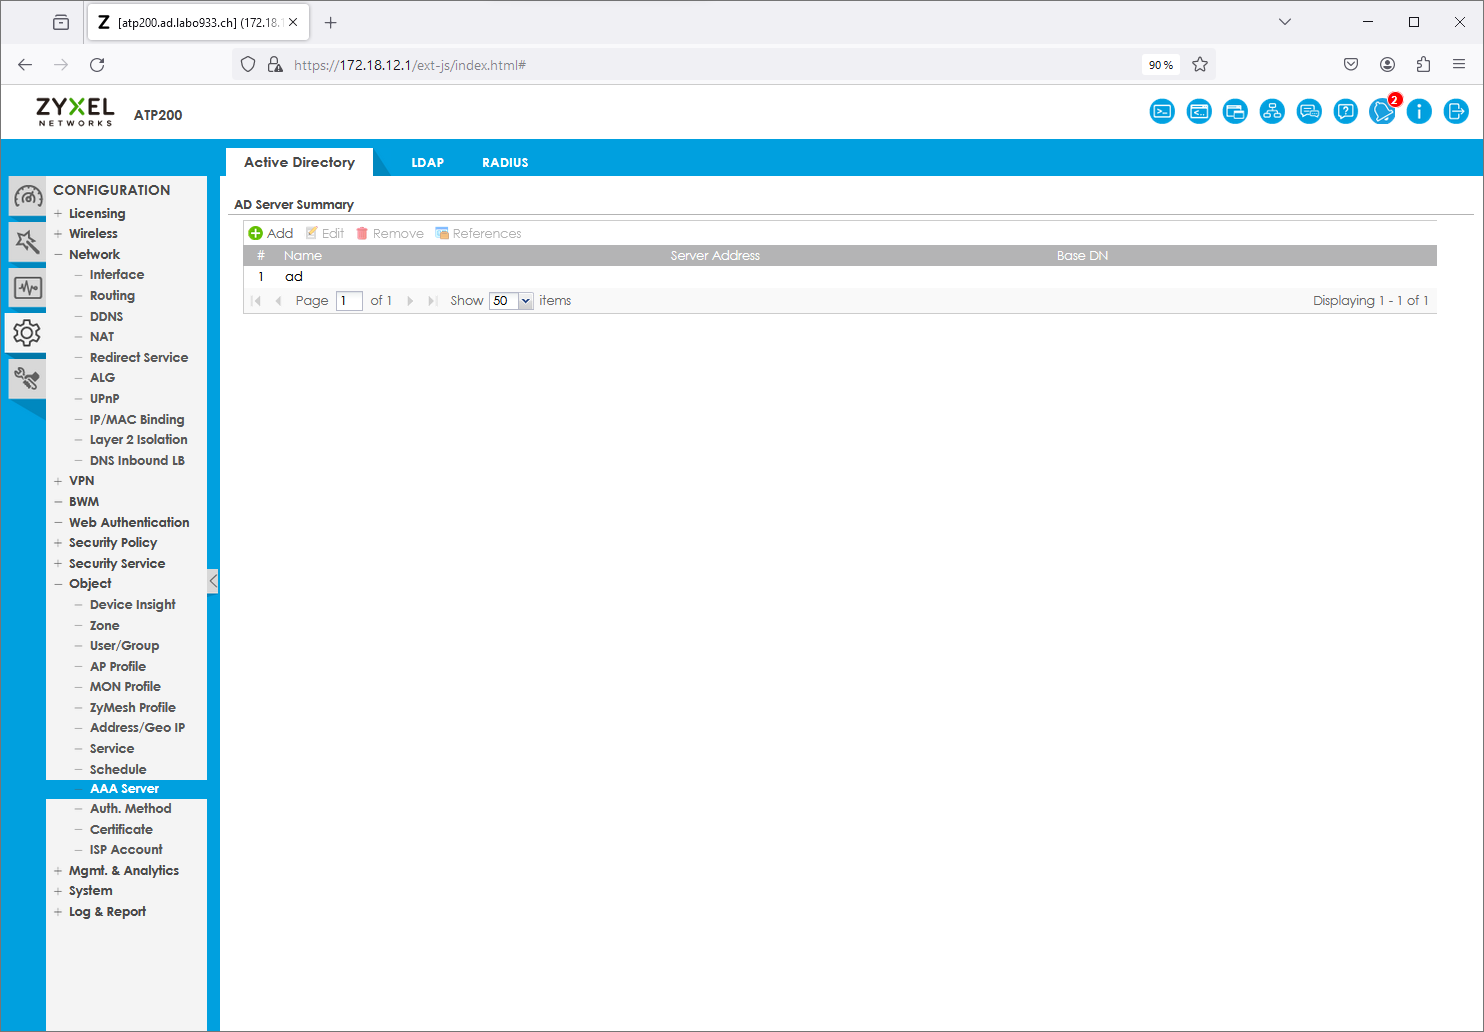
Task: Bookmark this page star icon
Action: (1200, 65)
